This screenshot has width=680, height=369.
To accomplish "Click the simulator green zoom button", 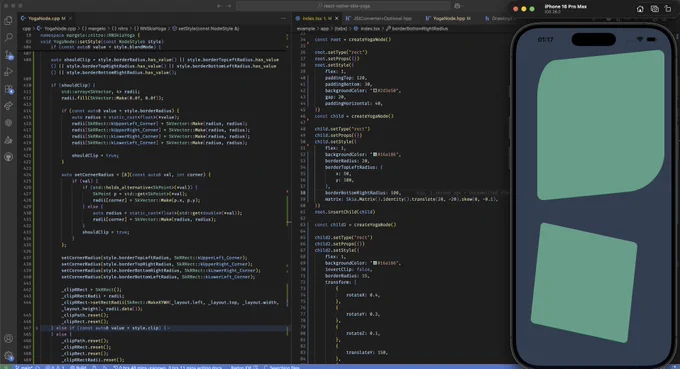I will [x=532, y=9].
